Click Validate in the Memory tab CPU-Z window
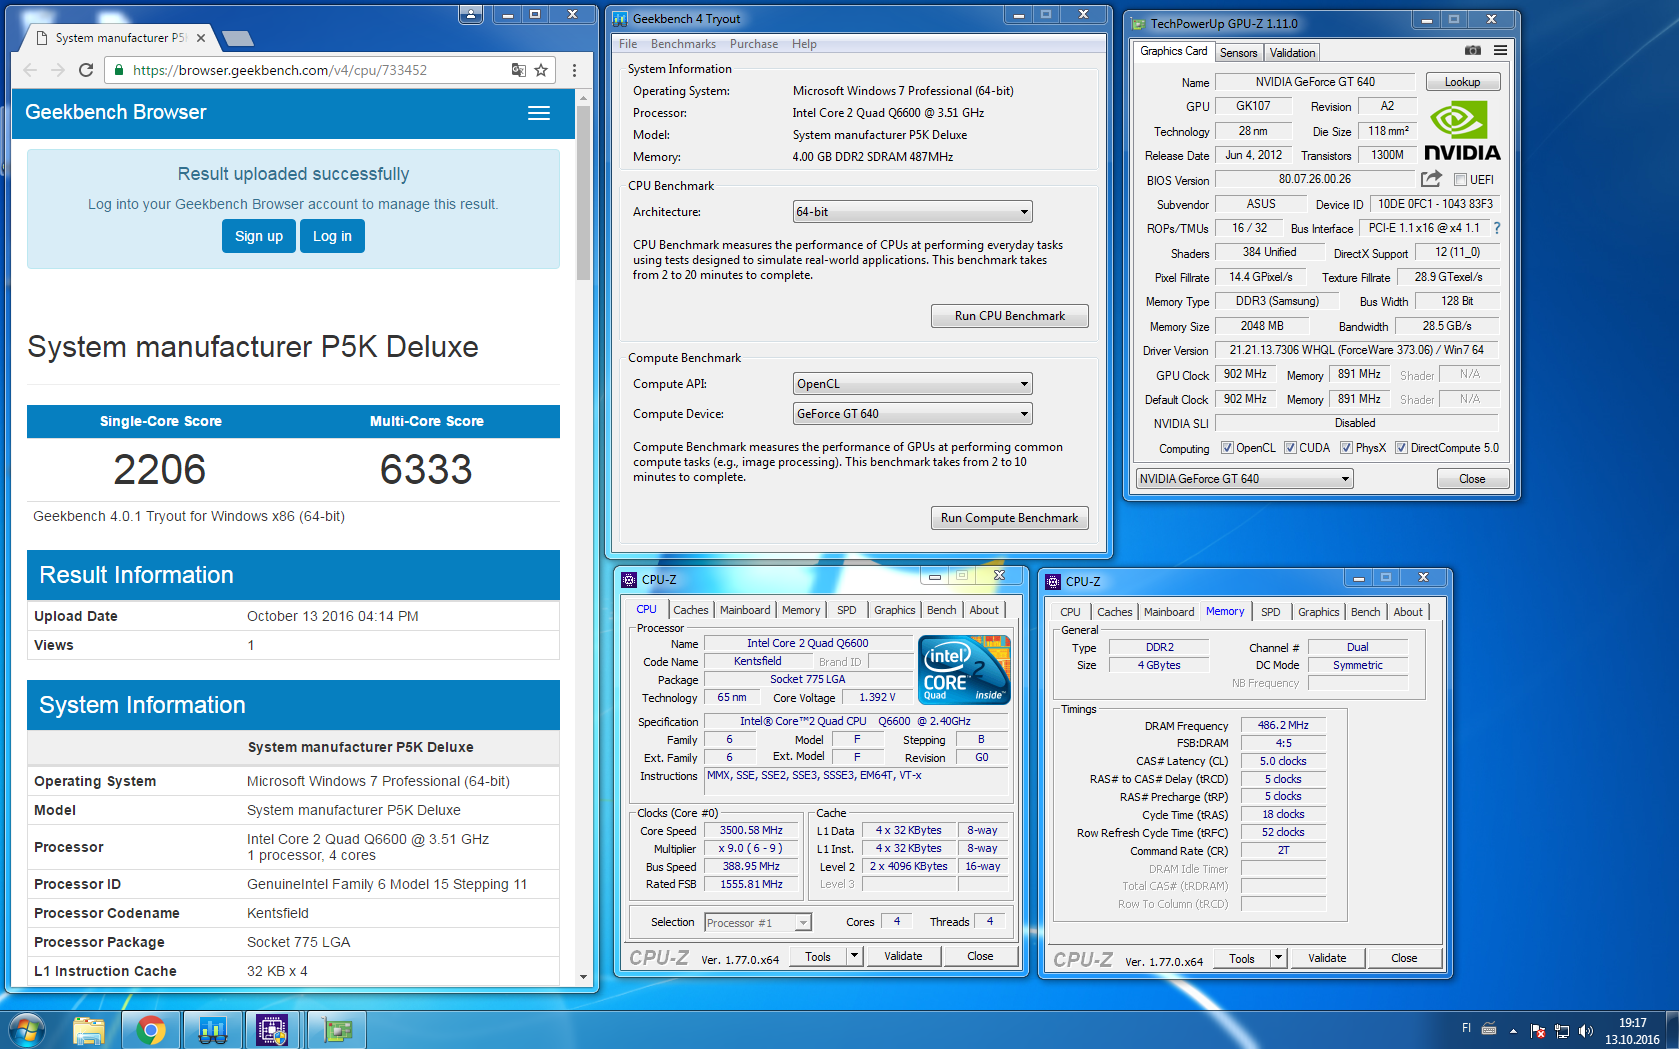Screen dimensions: 1679x1049 pyautogui.click(x=1327, y=958)
